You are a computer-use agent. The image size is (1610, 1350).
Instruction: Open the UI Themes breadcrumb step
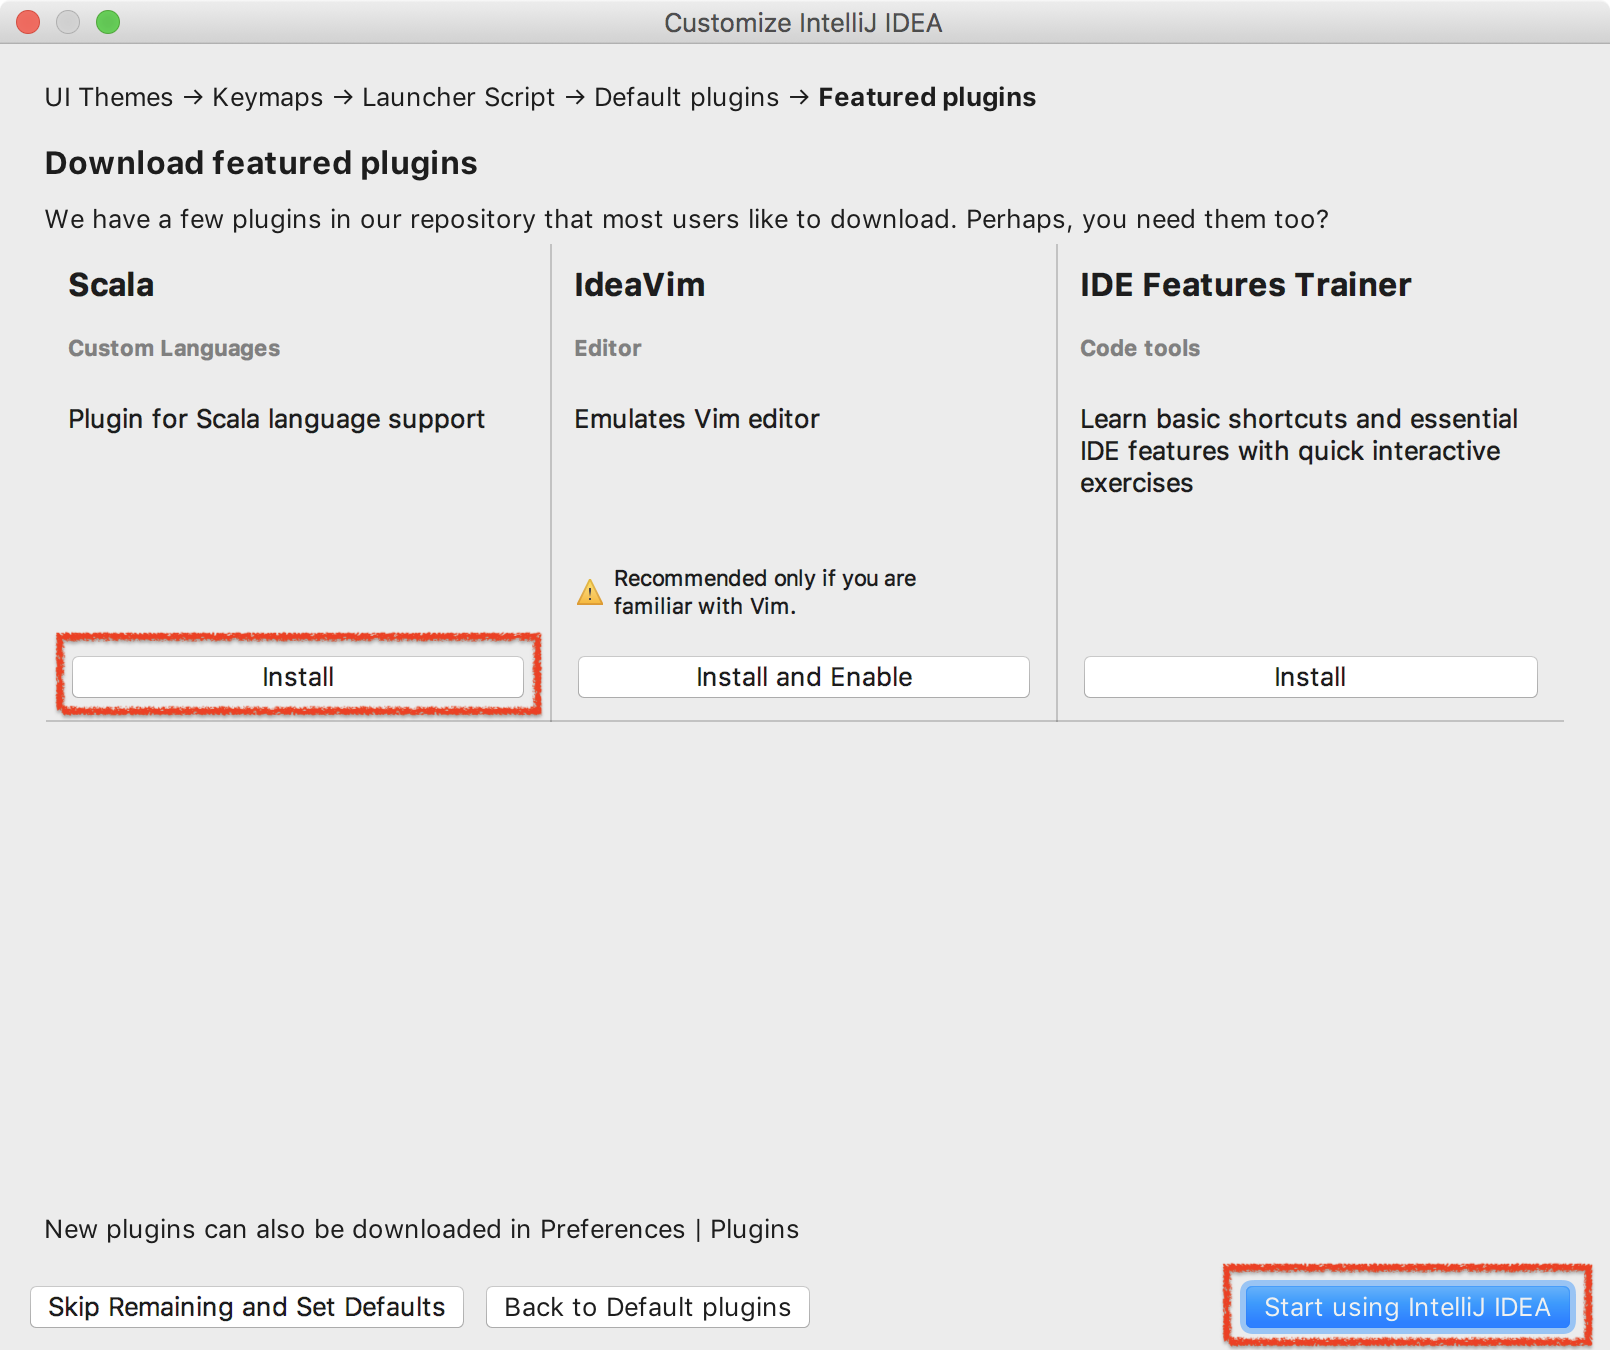(109, 97)
